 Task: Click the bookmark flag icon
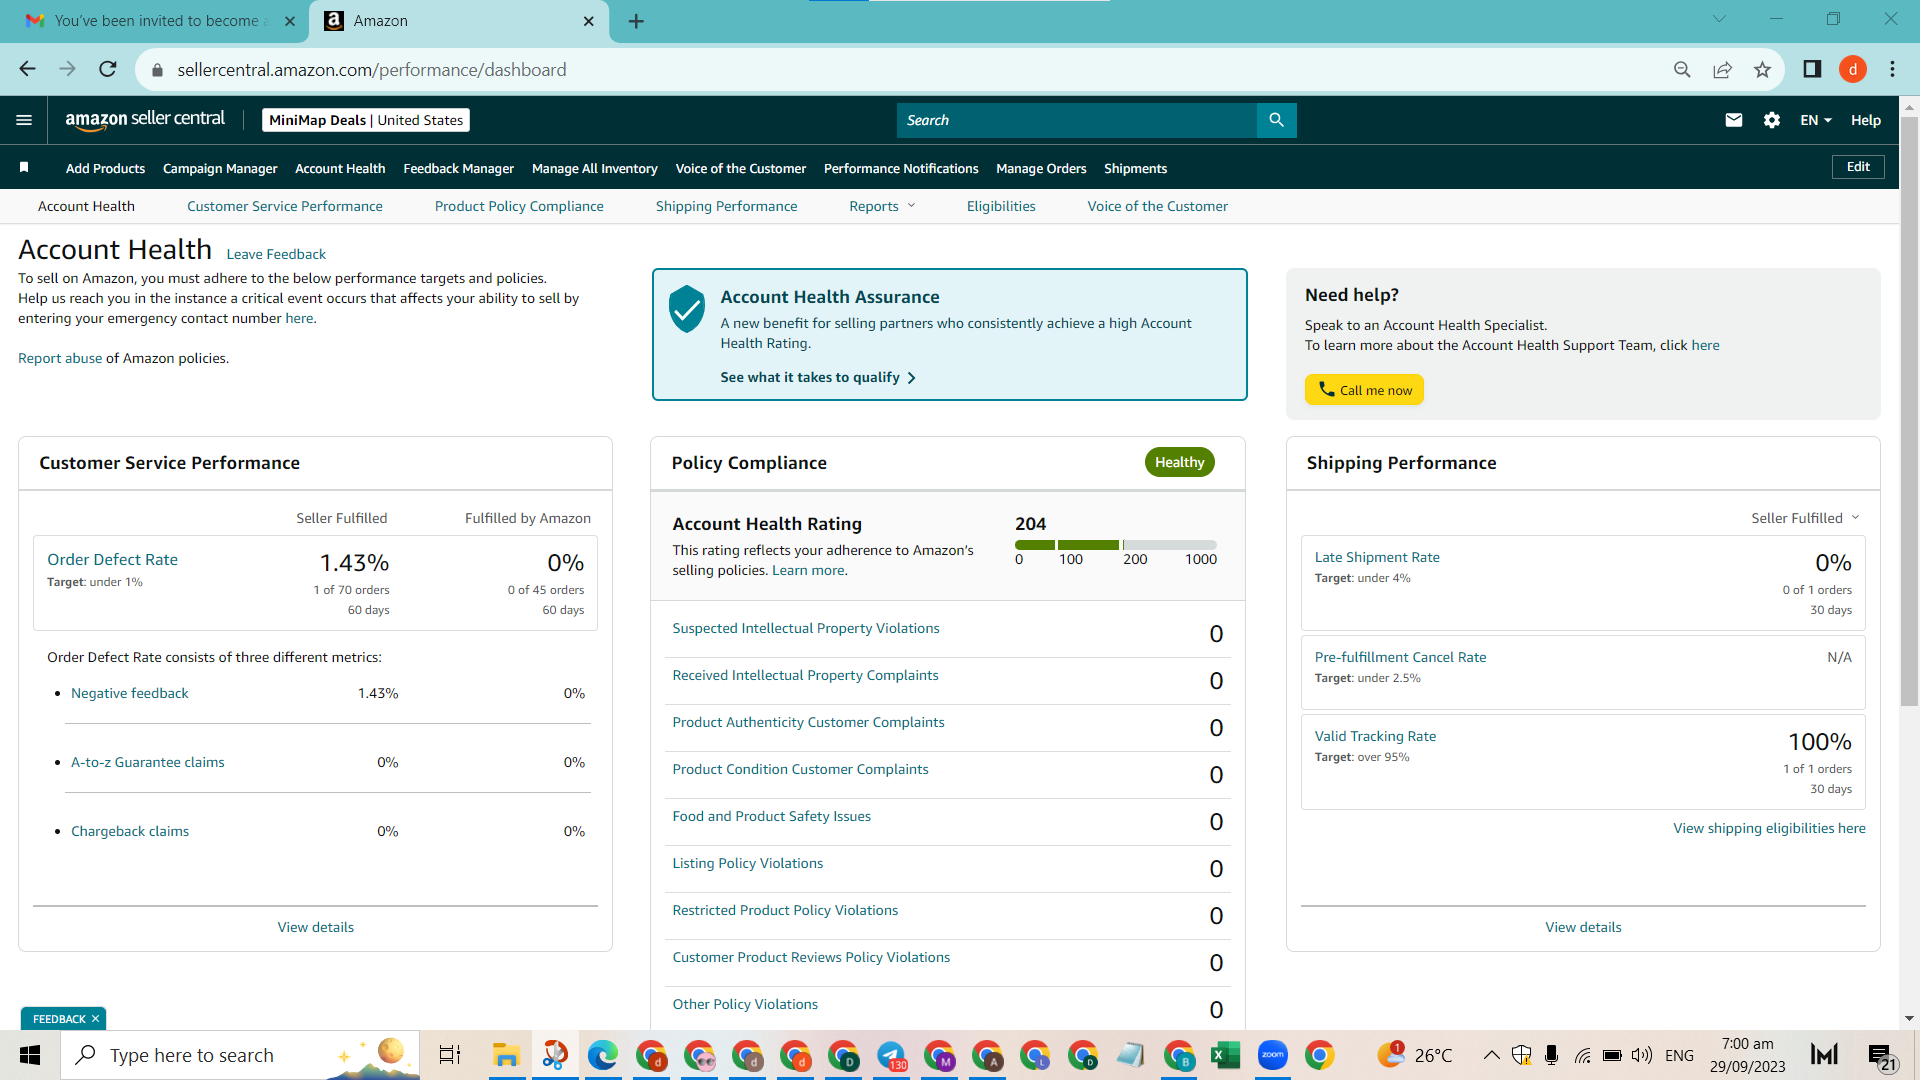[x=24, y=167]
